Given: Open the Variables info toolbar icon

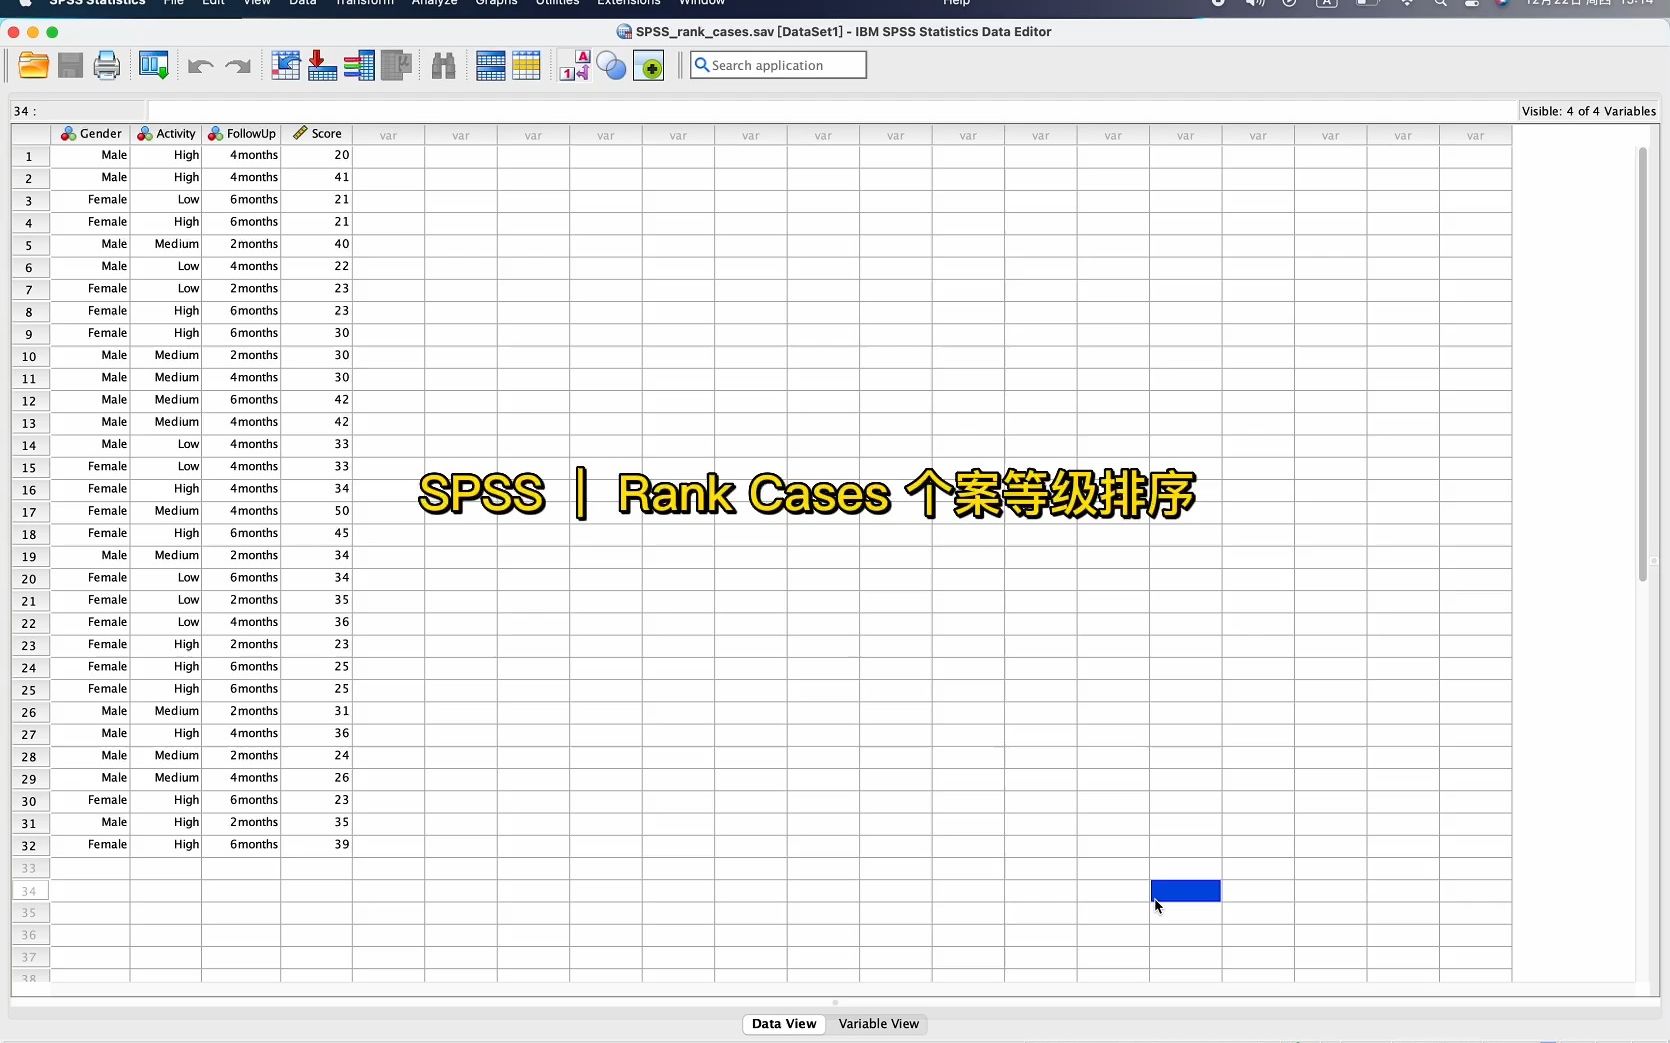Looking at the screenshot, I should (359, 66).
